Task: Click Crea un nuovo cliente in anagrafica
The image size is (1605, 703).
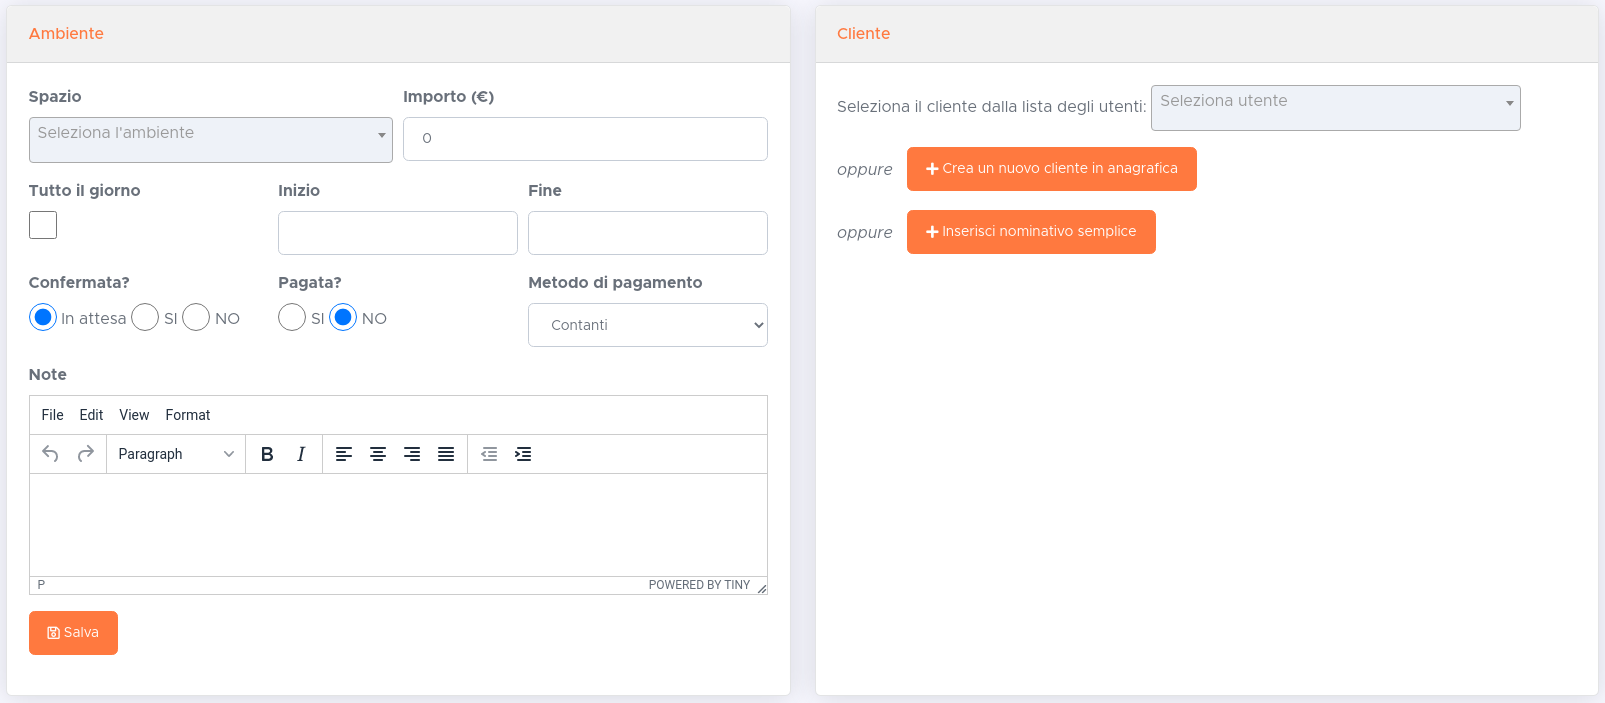Action: pos(1051,169)
